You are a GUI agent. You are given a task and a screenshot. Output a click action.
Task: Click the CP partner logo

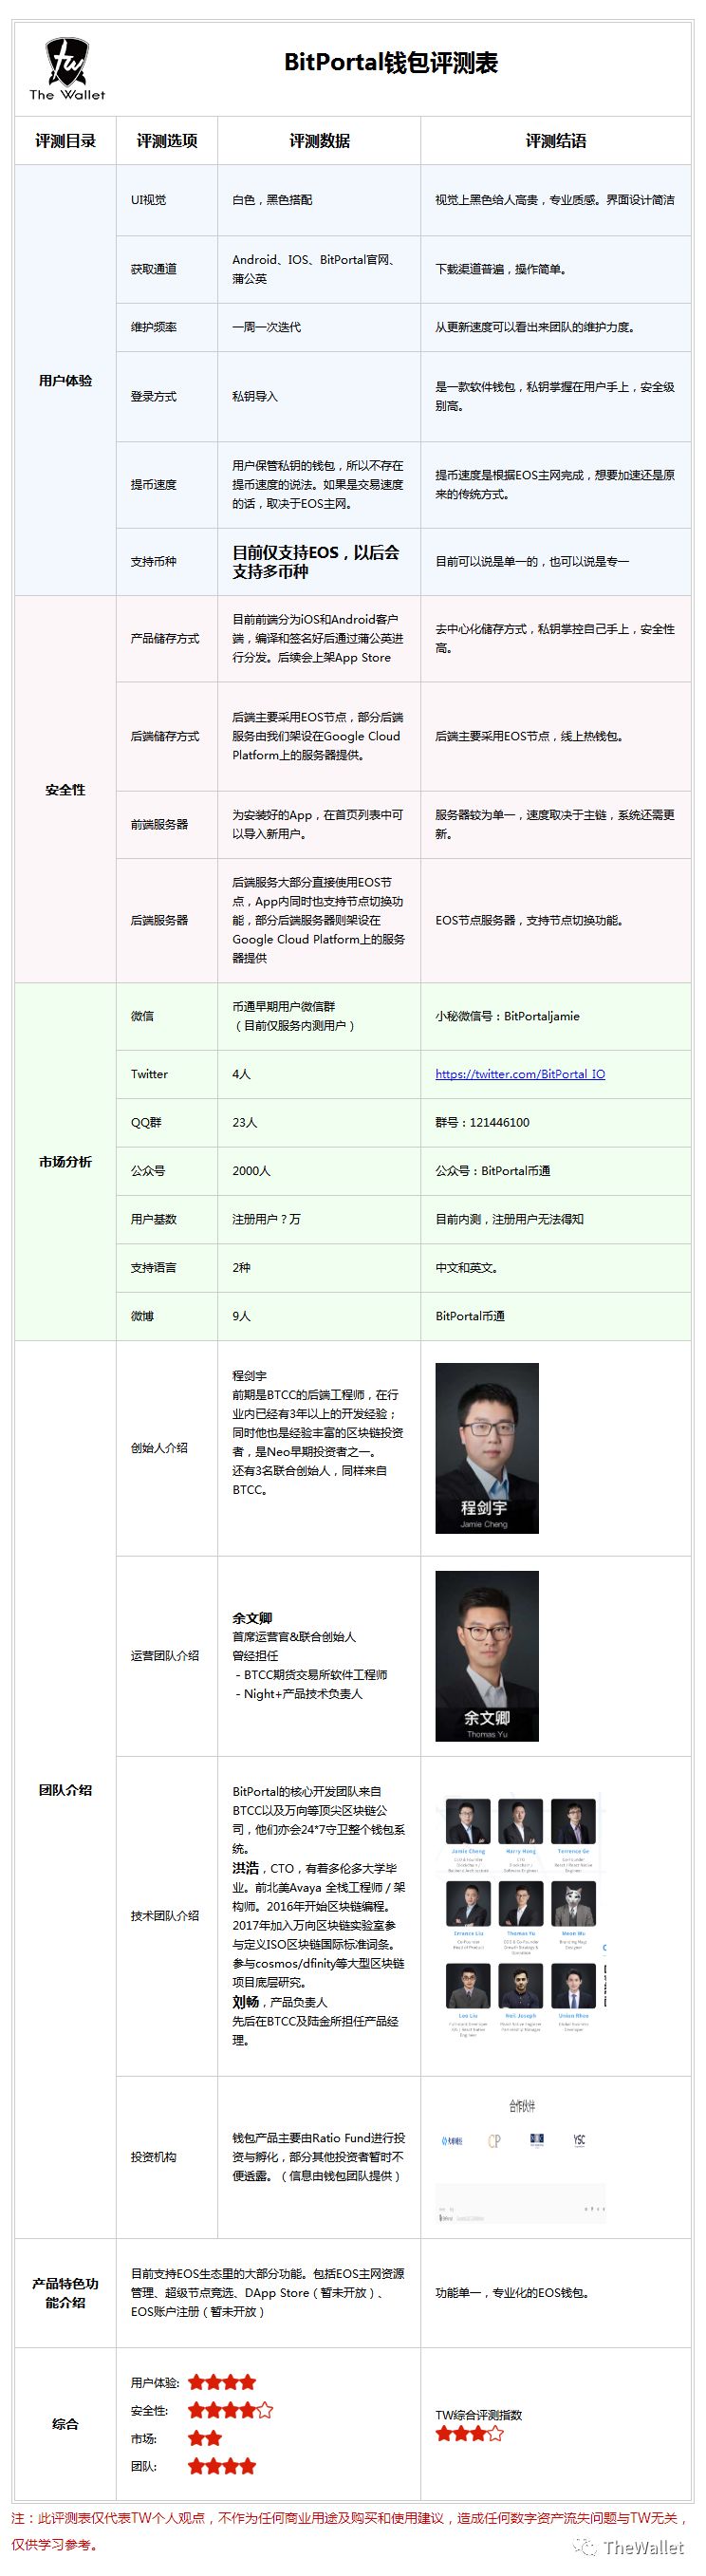pos(493,2141)
